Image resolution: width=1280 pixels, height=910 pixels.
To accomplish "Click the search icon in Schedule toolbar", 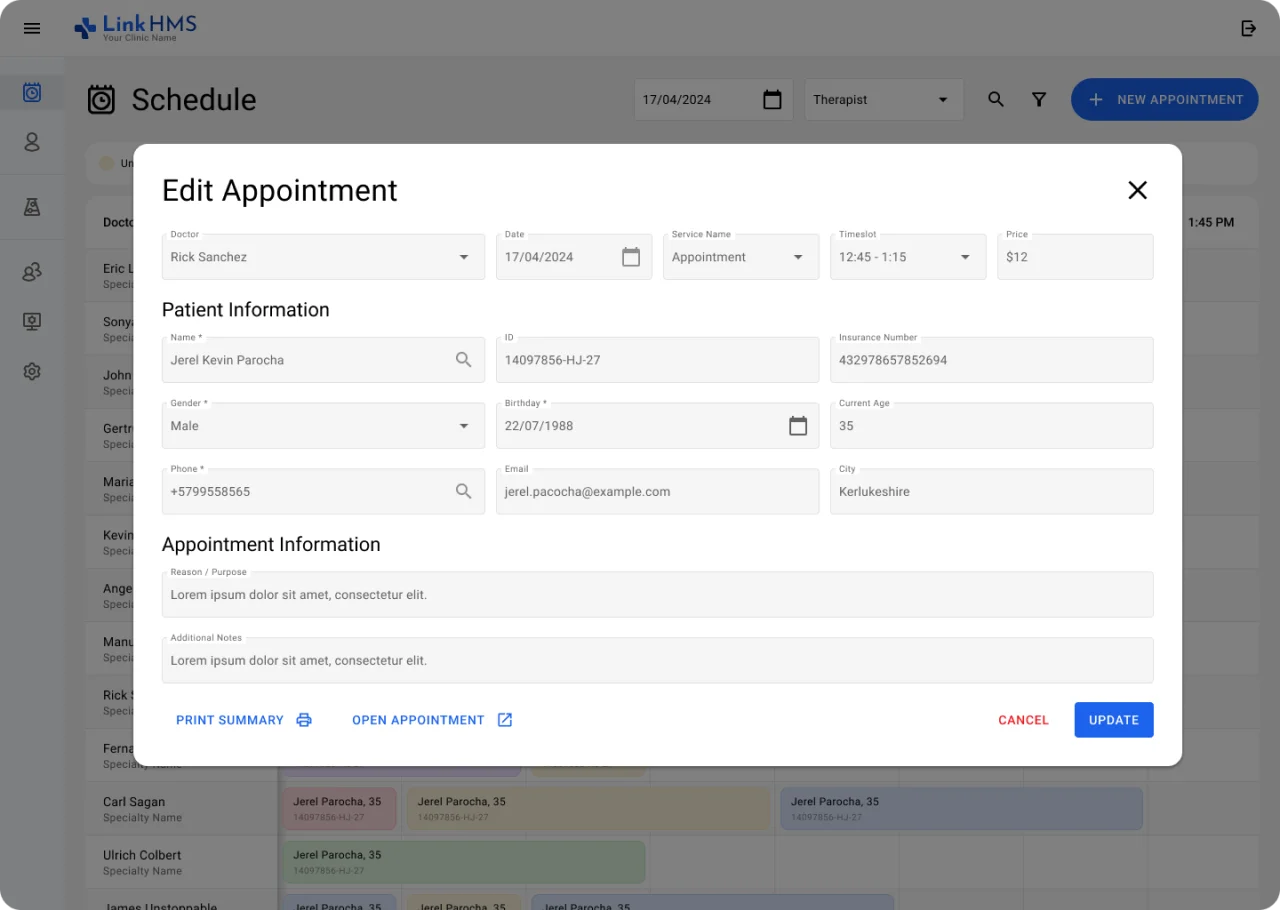I will click(996, 99).
